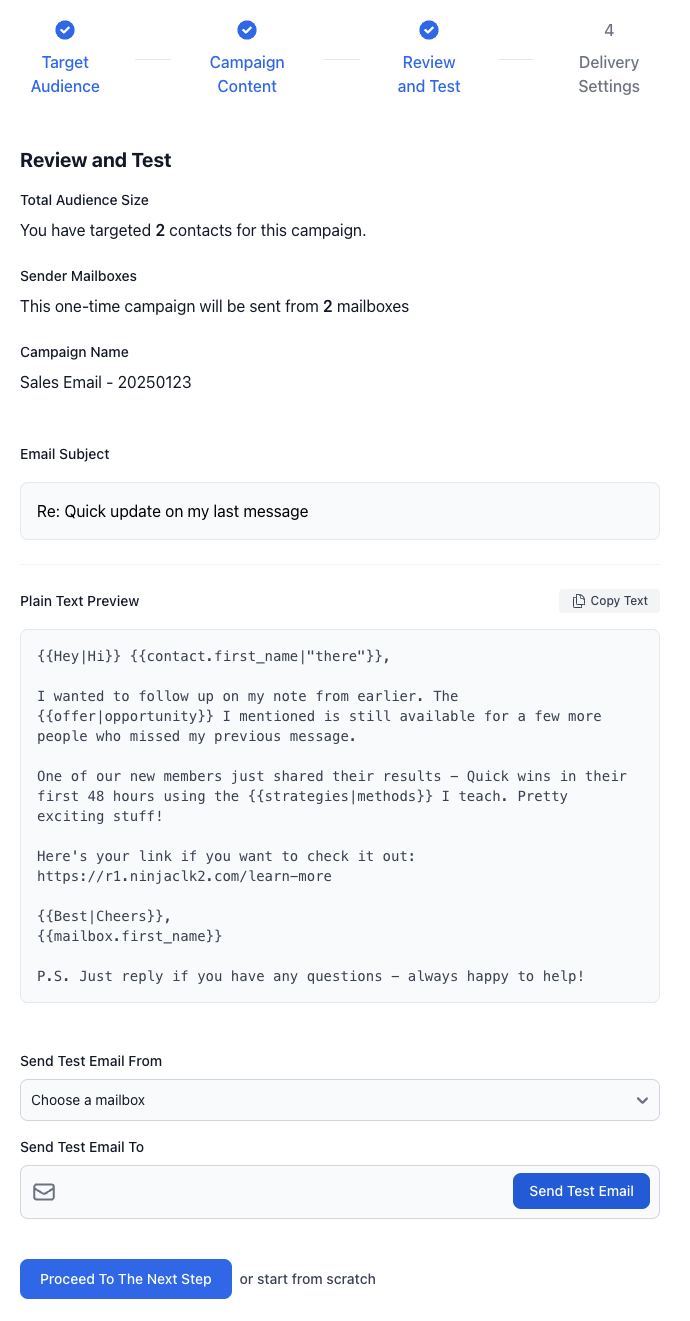The width and height of the screenshot is (690, 1321).
Task: Go to the Delivery Settings step
Action: pos(609,74)
